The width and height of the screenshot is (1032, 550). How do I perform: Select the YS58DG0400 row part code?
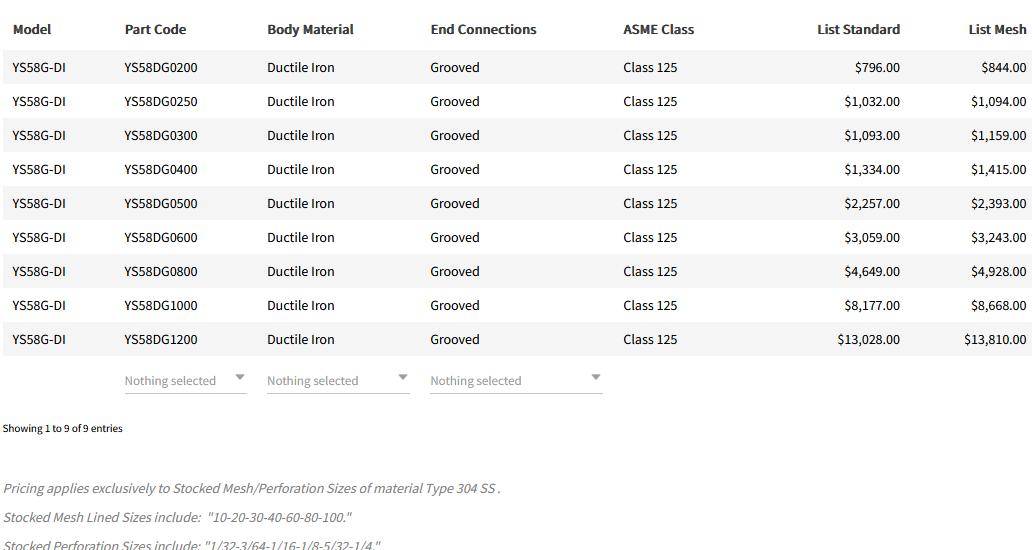coord(161,170)
